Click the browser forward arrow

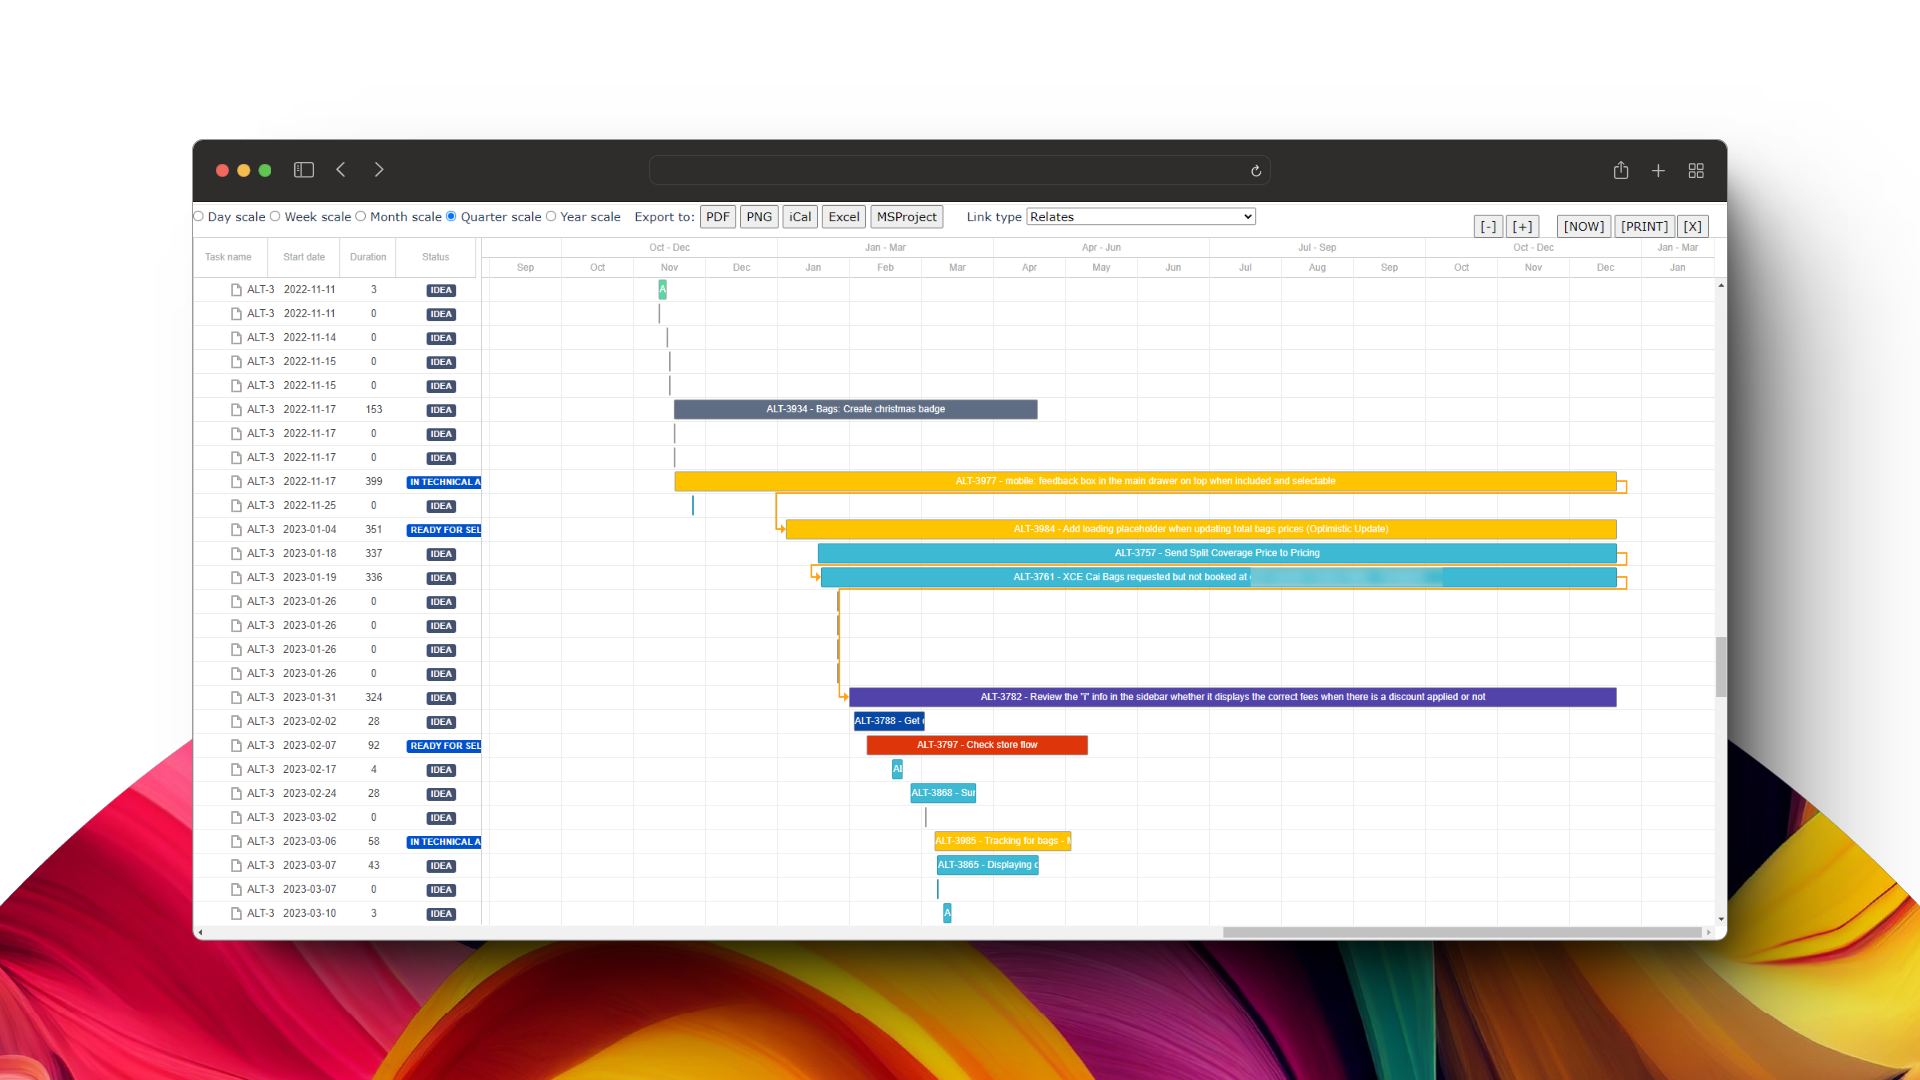point(379,170)
